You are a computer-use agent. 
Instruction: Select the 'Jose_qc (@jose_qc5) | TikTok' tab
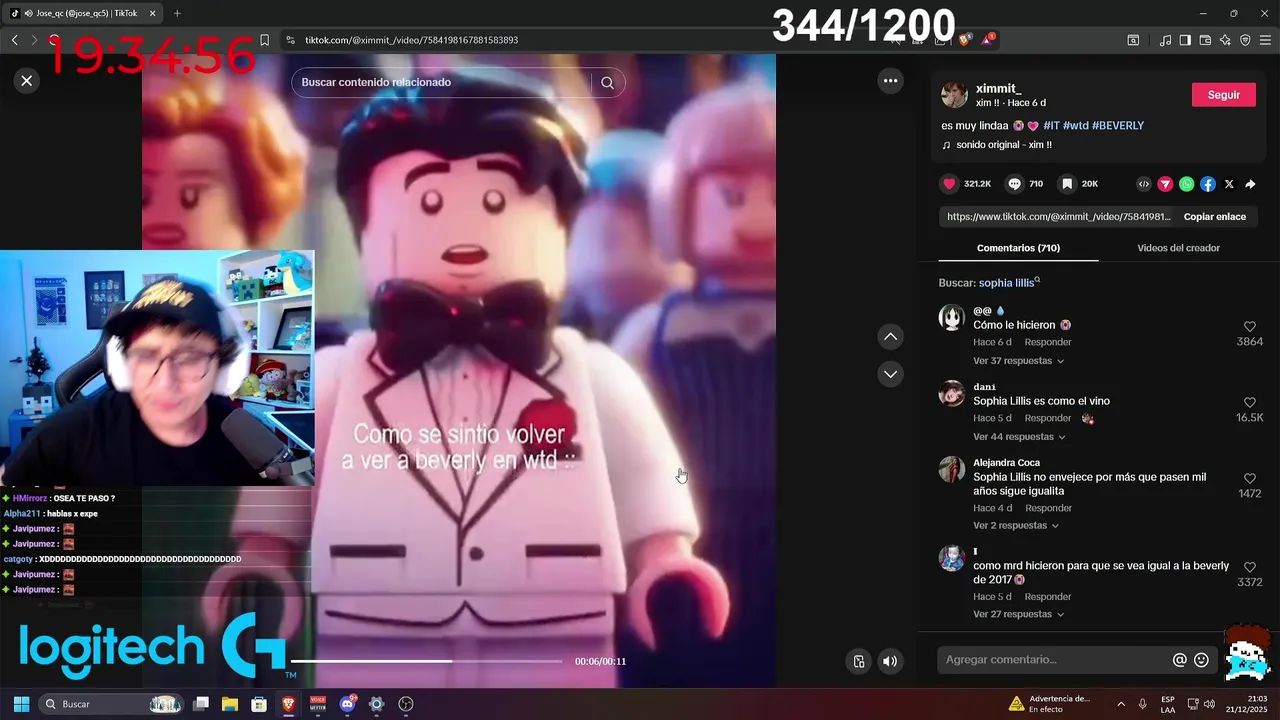point(84,13)
